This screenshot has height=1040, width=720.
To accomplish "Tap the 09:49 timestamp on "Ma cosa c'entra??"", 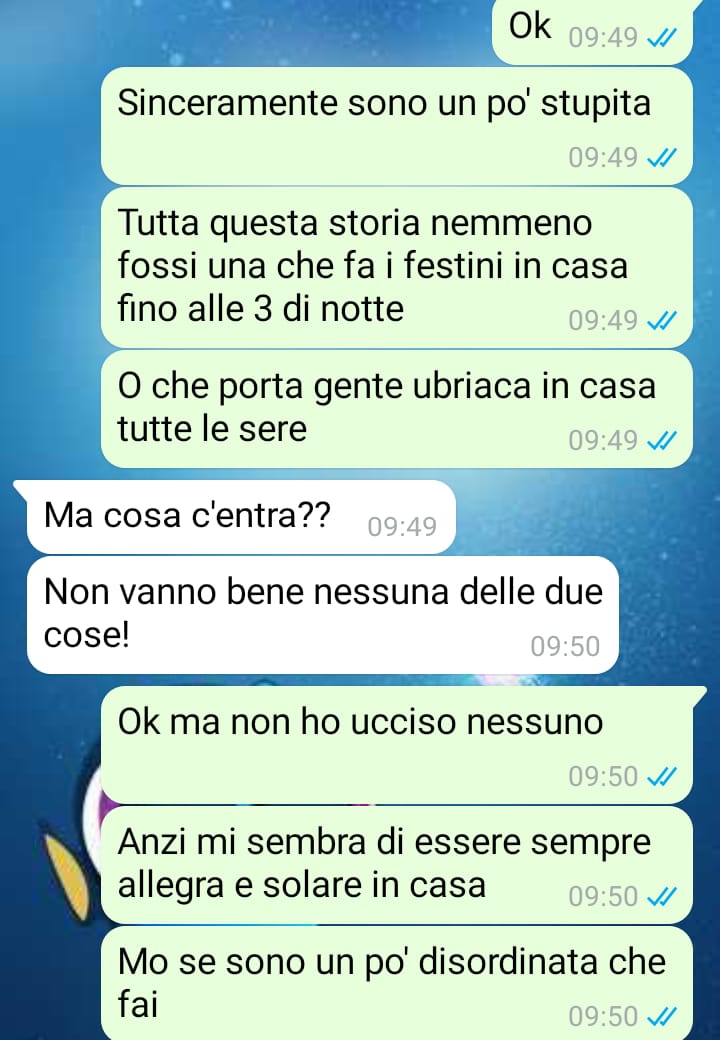I will coord(402,527).
